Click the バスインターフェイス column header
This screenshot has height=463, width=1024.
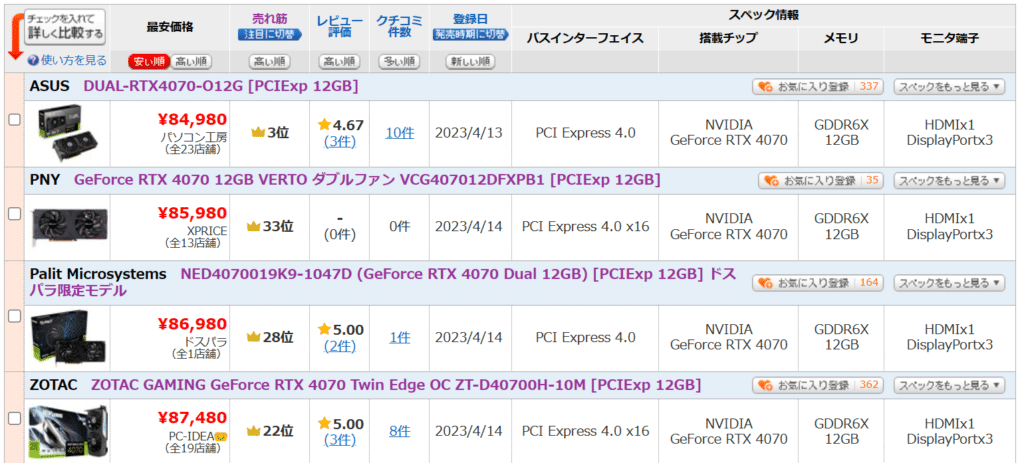coord(585,39)
